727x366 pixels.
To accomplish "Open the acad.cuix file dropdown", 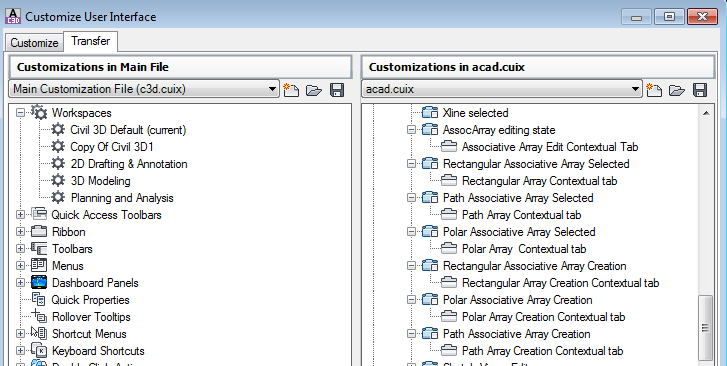I will click(x=502, y=89).
